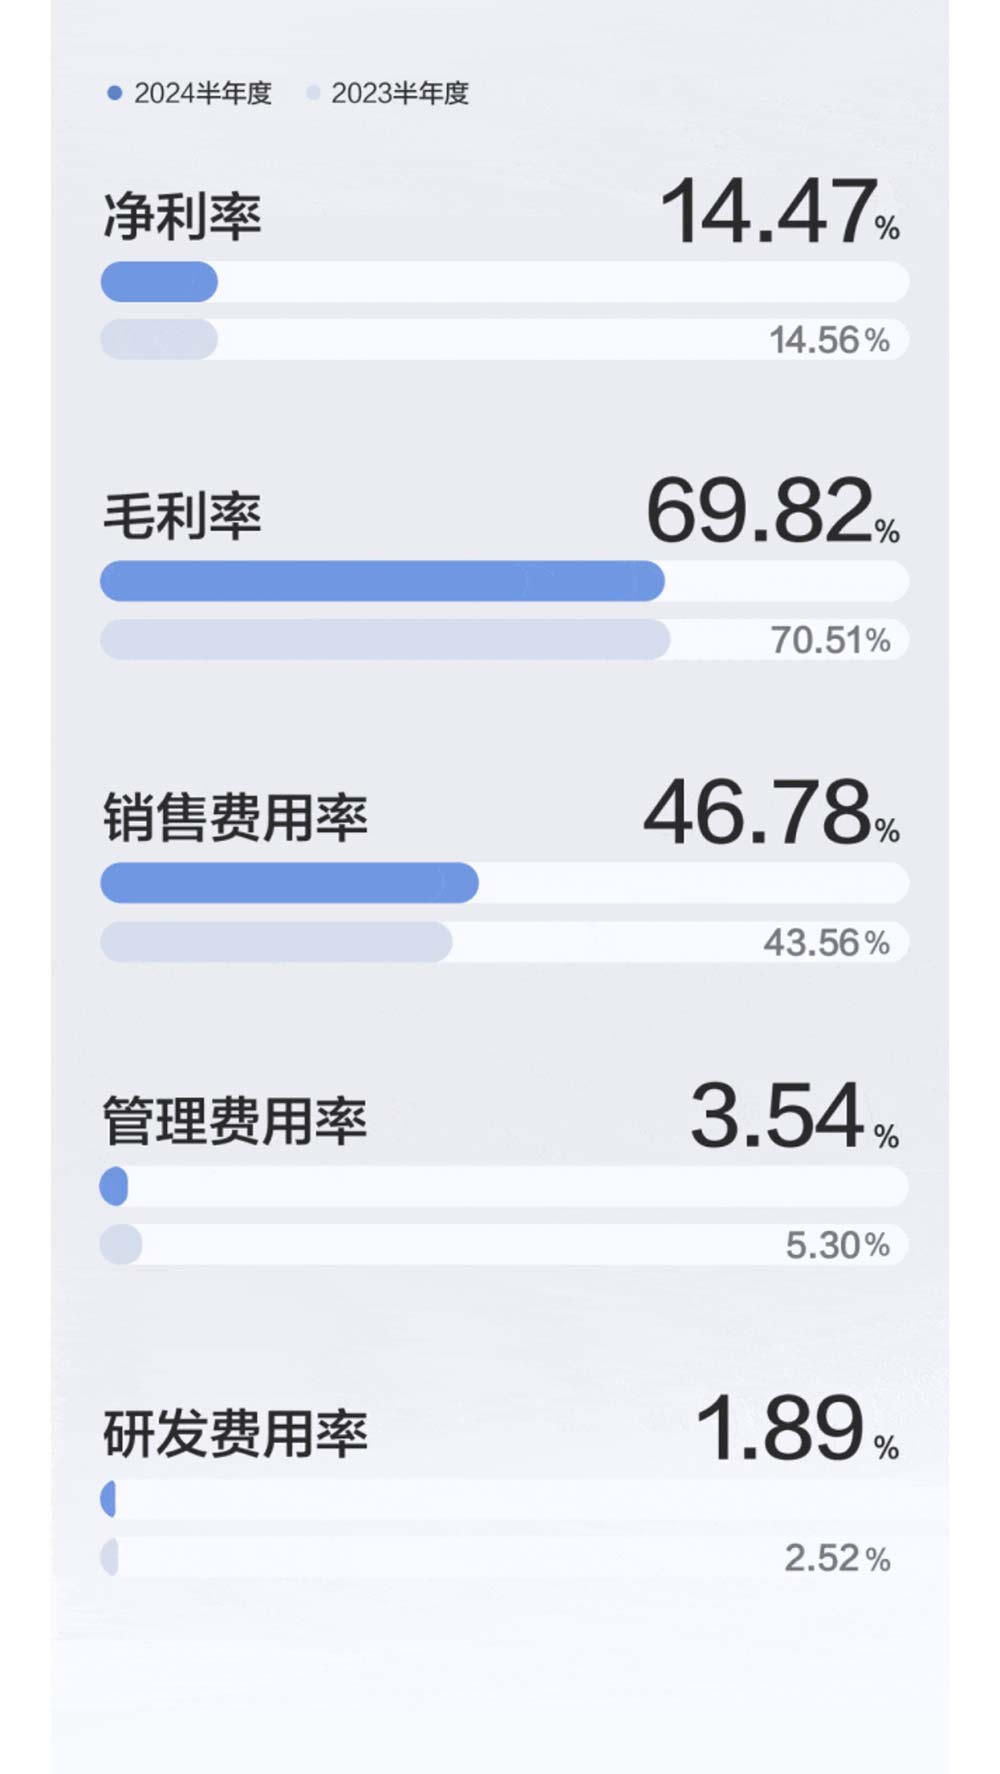Click the blue 销售费用率 2024 bar fill

click(289, 883)
